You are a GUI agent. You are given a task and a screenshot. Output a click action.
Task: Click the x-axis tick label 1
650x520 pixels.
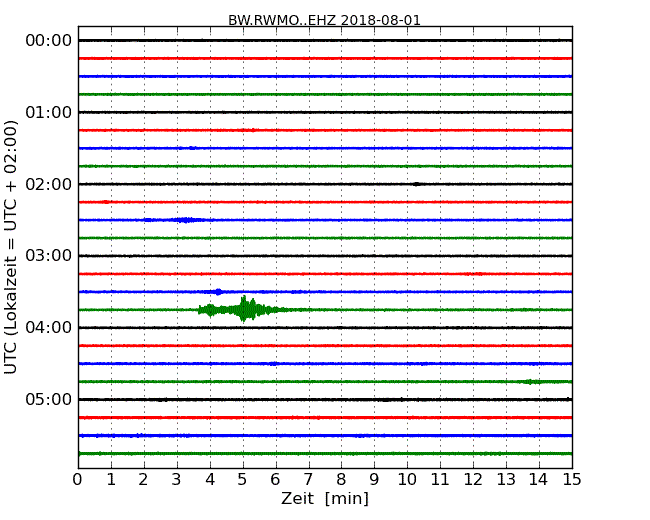pos(111,480)
